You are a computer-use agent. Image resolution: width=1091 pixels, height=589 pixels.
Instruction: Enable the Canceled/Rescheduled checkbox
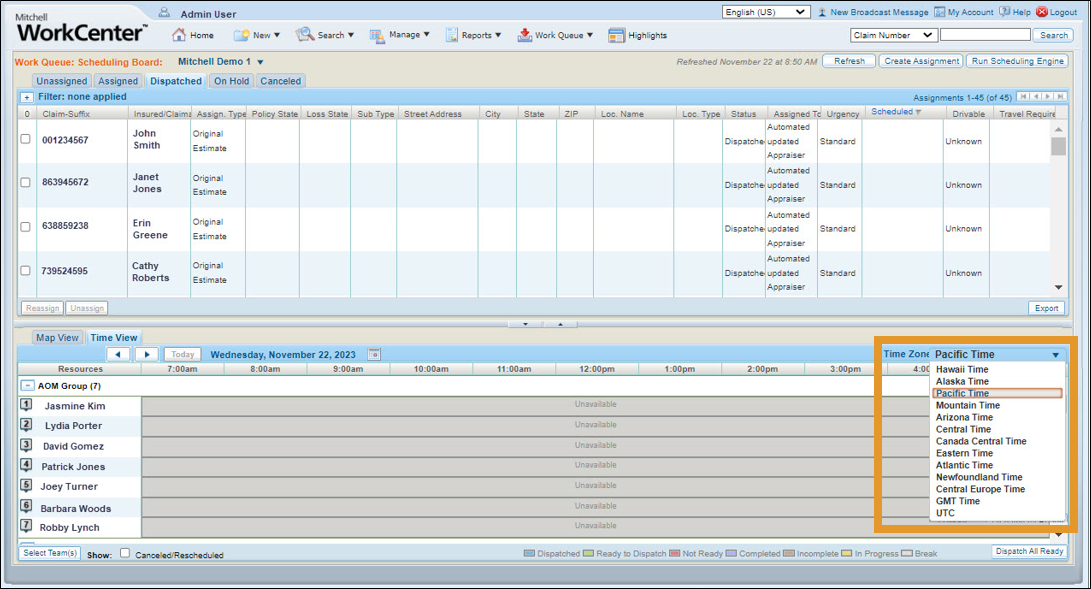point(125,553)
